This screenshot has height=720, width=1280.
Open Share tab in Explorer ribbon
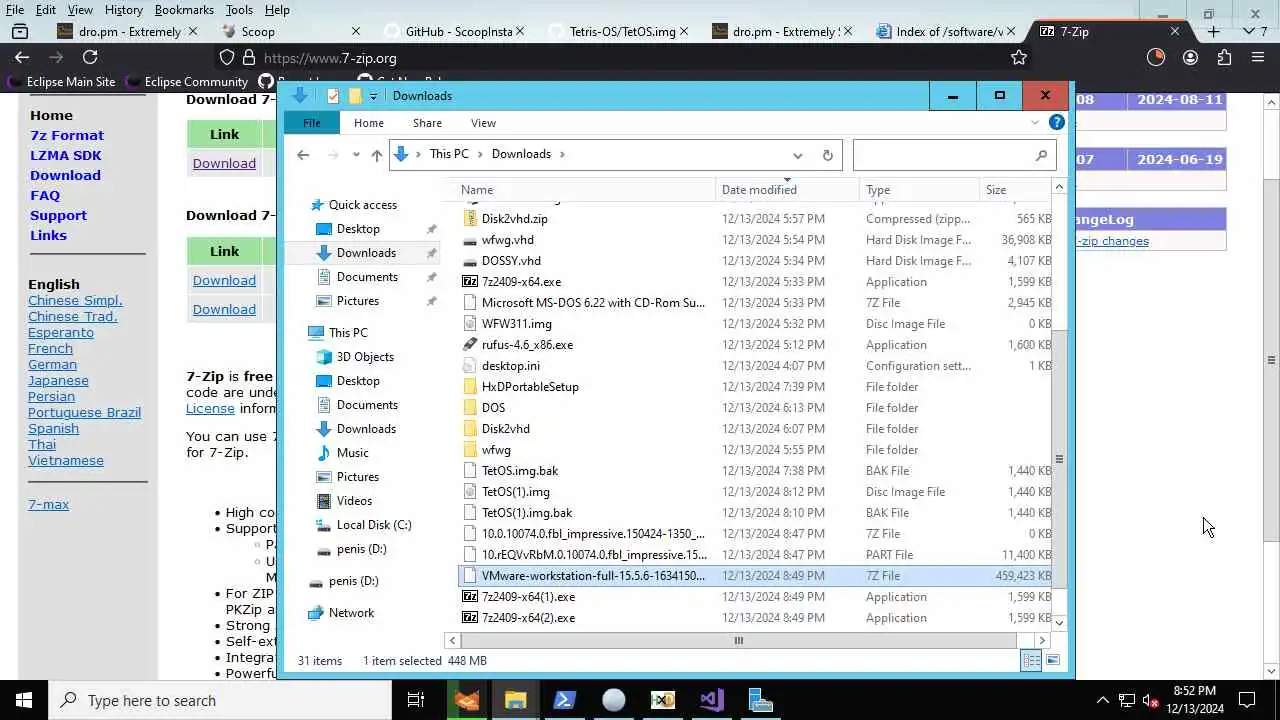tap(427, 123)
